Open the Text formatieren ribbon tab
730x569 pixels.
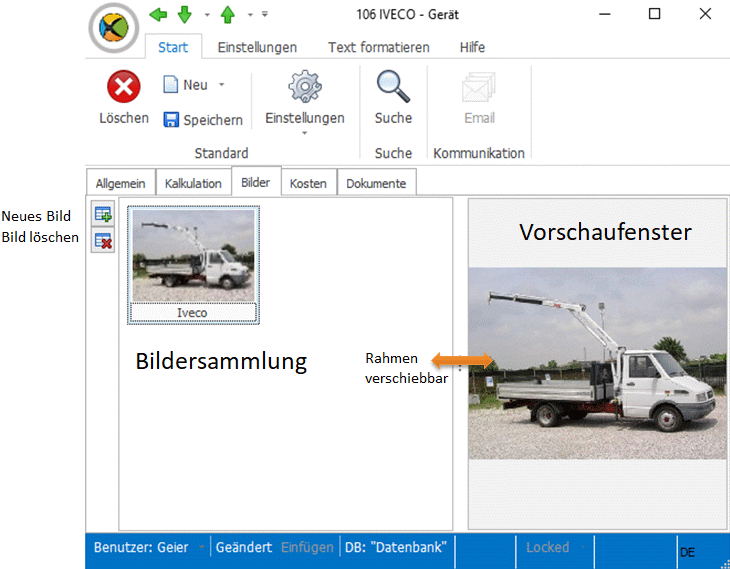tap(379, 47)
